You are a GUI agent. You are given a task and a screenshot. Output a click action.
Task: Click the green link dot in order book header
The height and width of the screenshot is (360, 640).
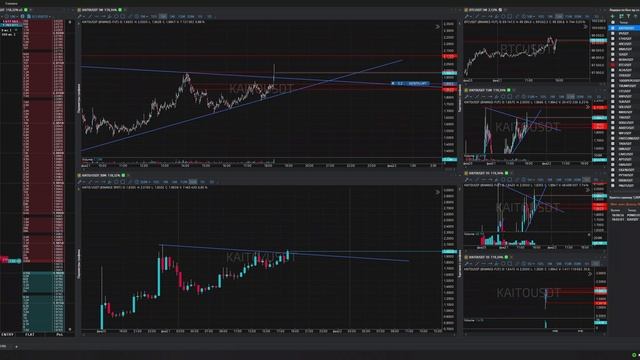click(26, 10)
